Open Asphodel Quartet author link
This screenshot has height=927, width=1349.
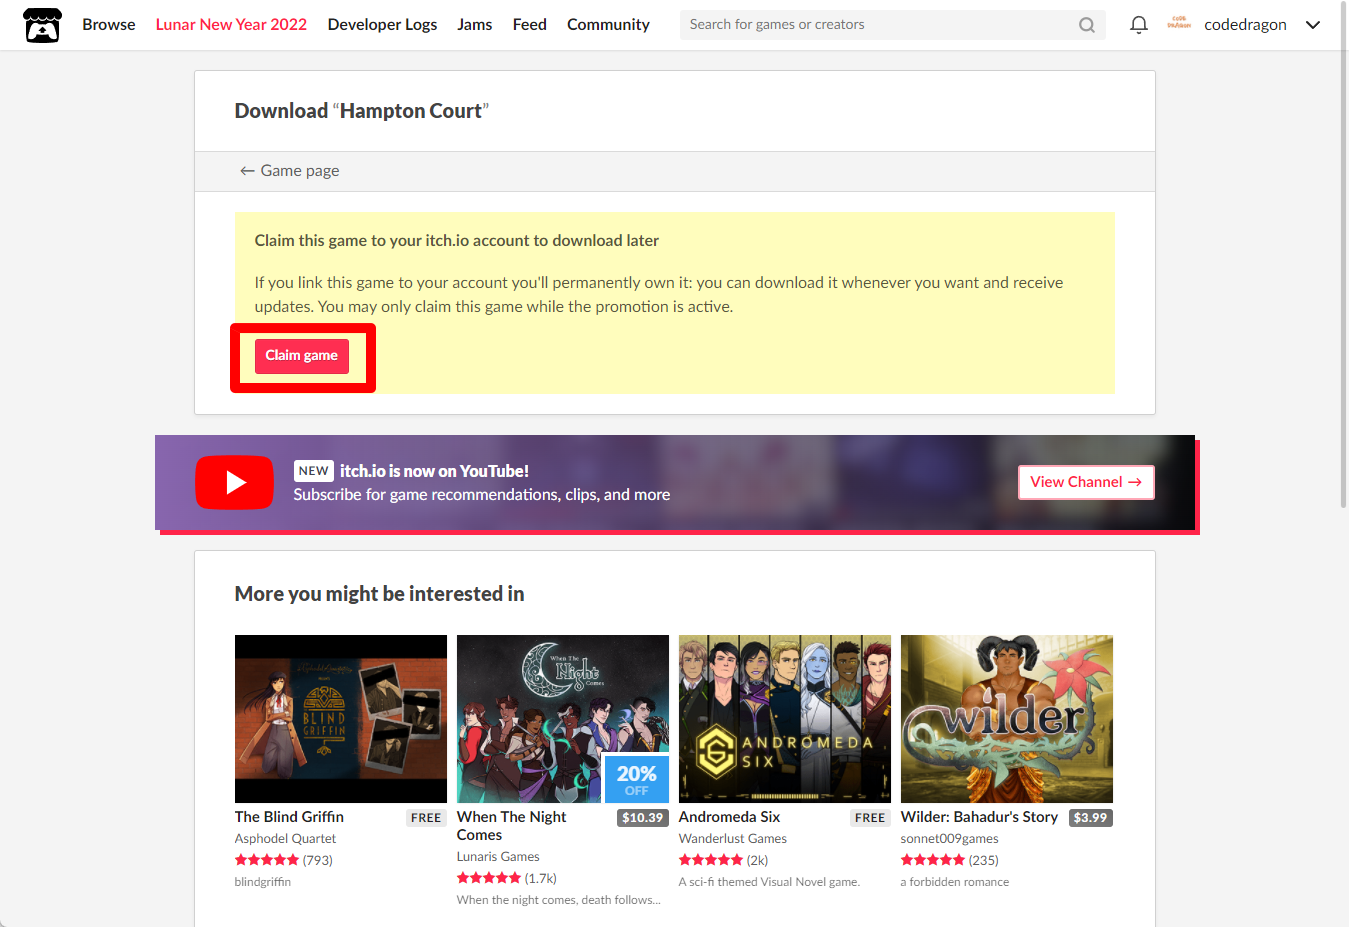[x=285, y=839]
